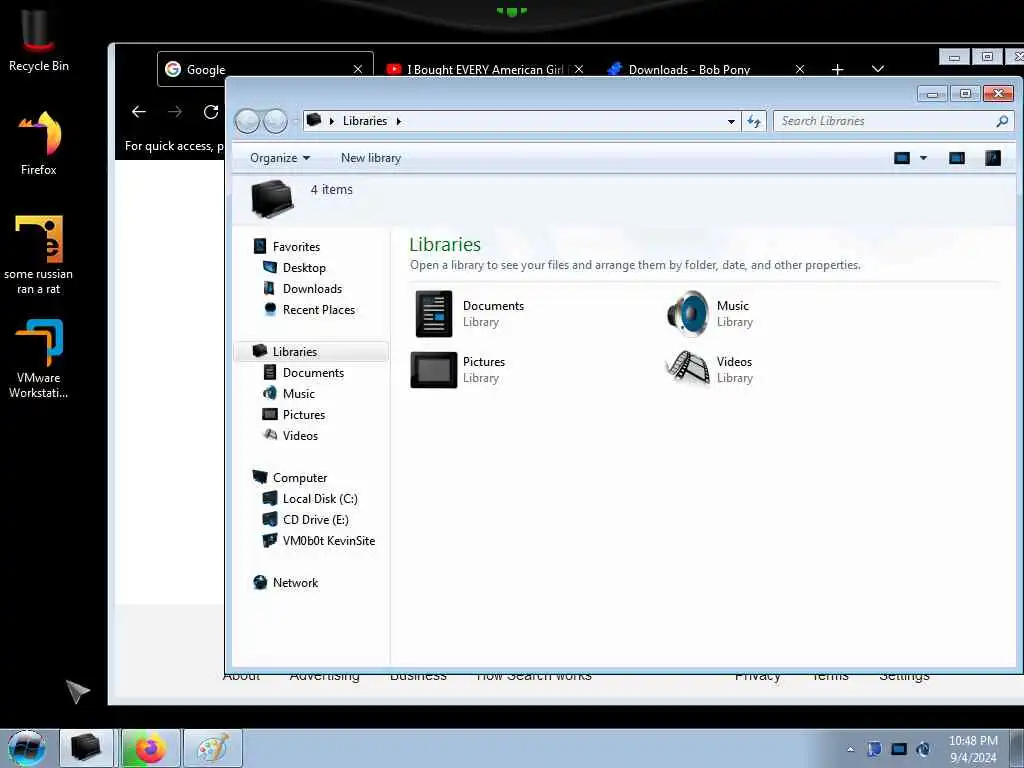Click the Explorer Back navigation button
Image resolution: width=1024 pixels, height=768 pixels.
pos(247,121)
